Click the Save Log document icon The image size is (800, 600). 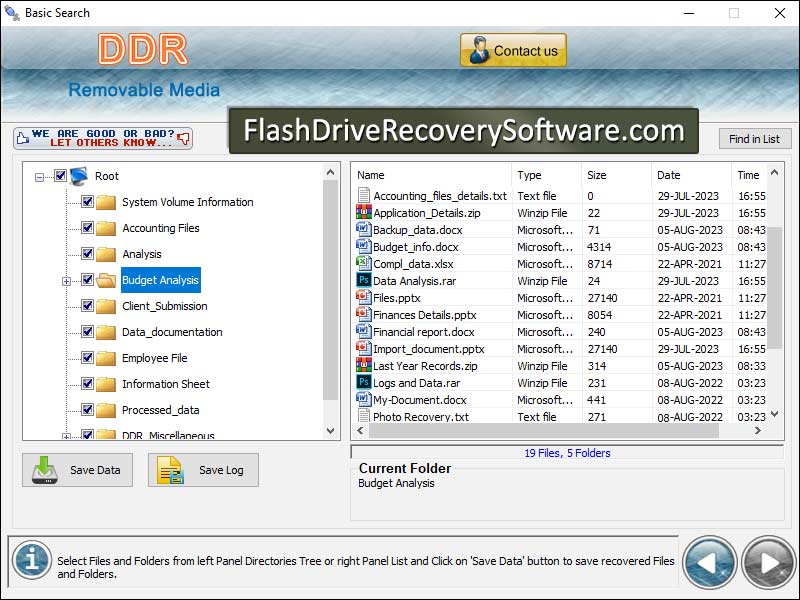tap(170, 470)
